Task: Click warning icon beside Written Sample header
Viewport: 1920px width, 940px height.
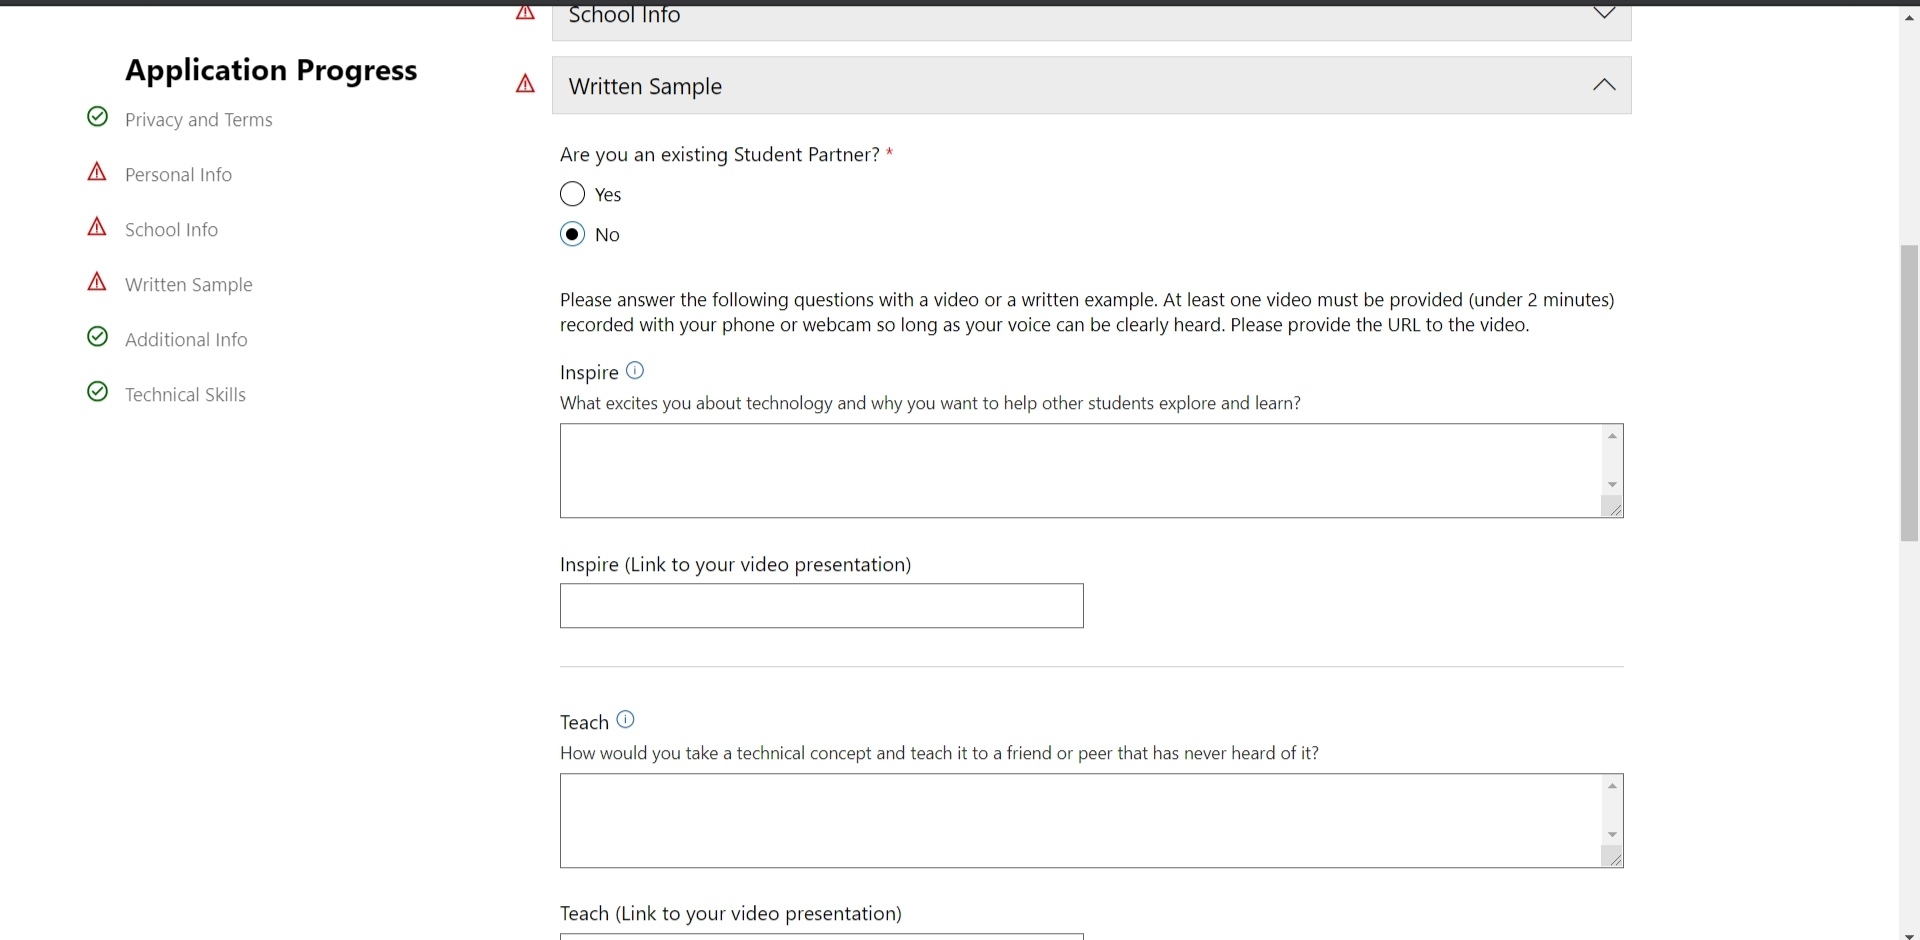Action: coord(525,85)
